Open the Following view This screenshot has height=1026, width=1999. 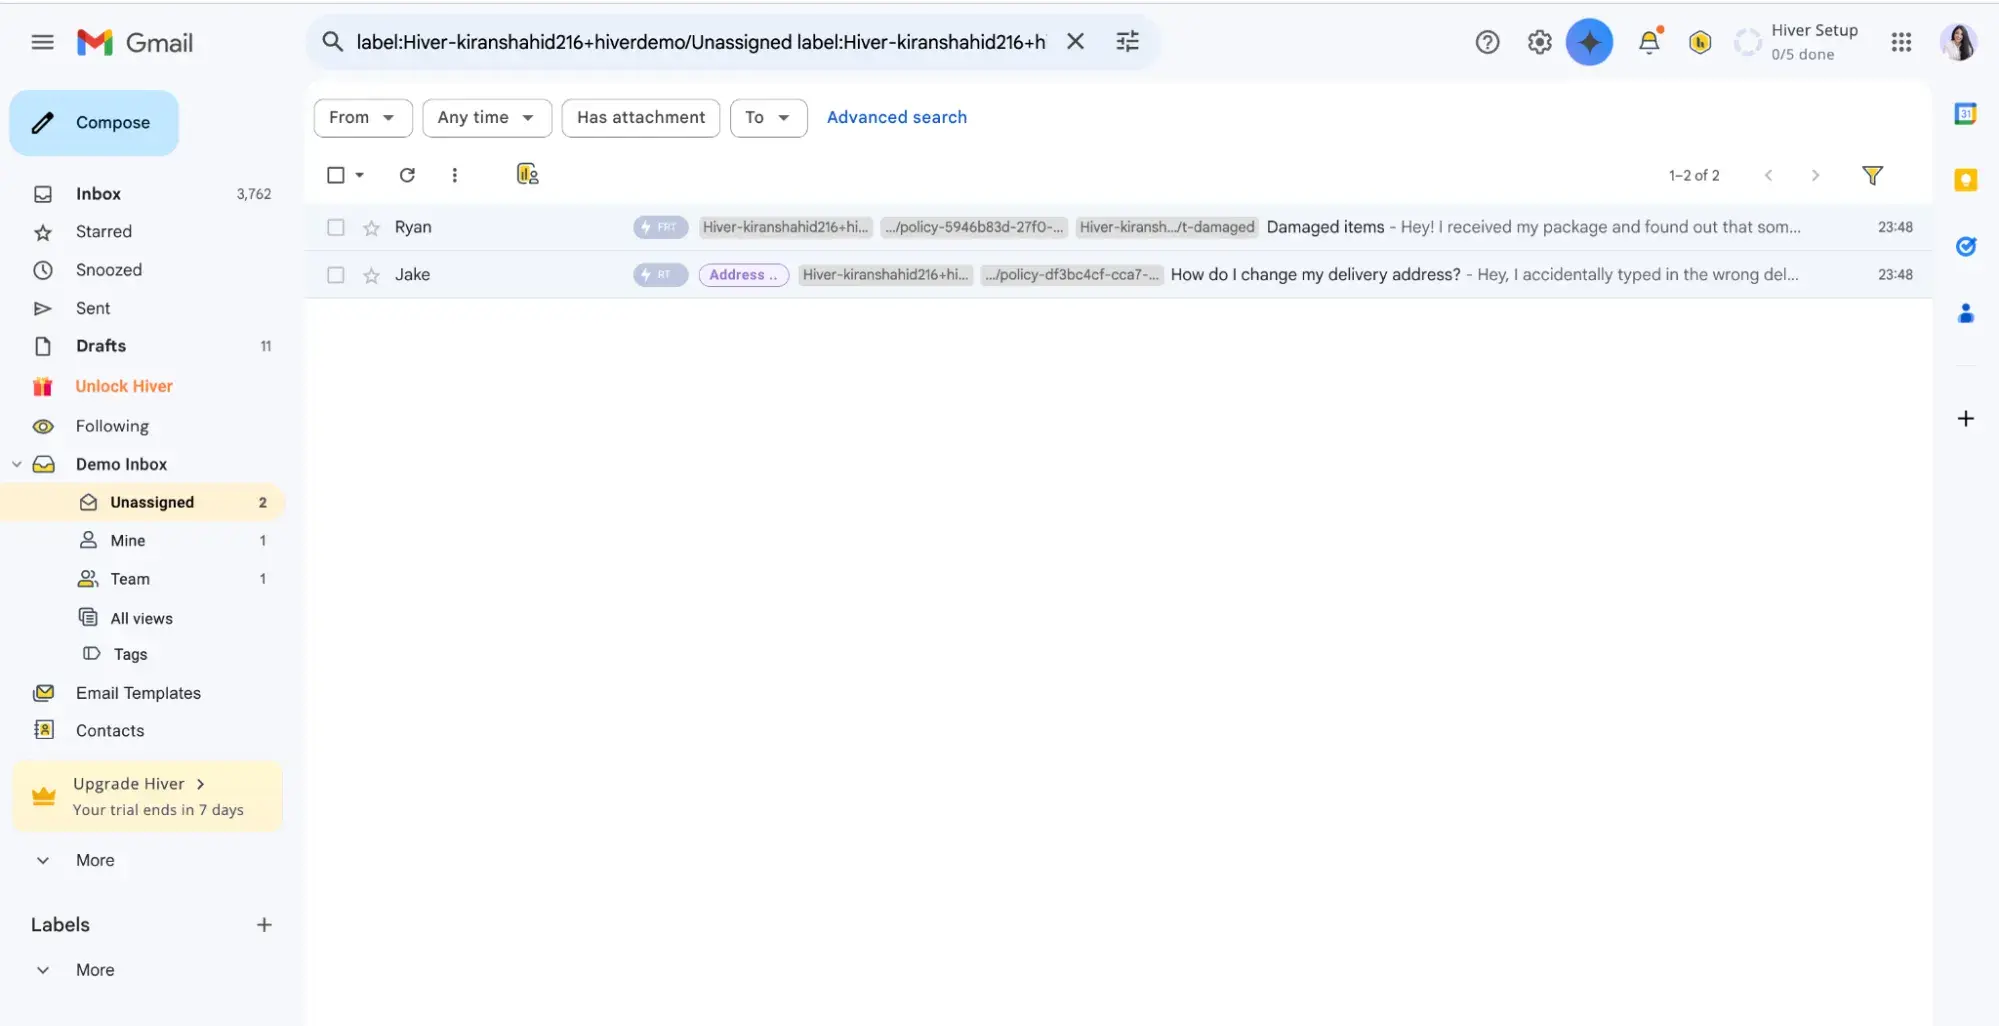[112, 426]
